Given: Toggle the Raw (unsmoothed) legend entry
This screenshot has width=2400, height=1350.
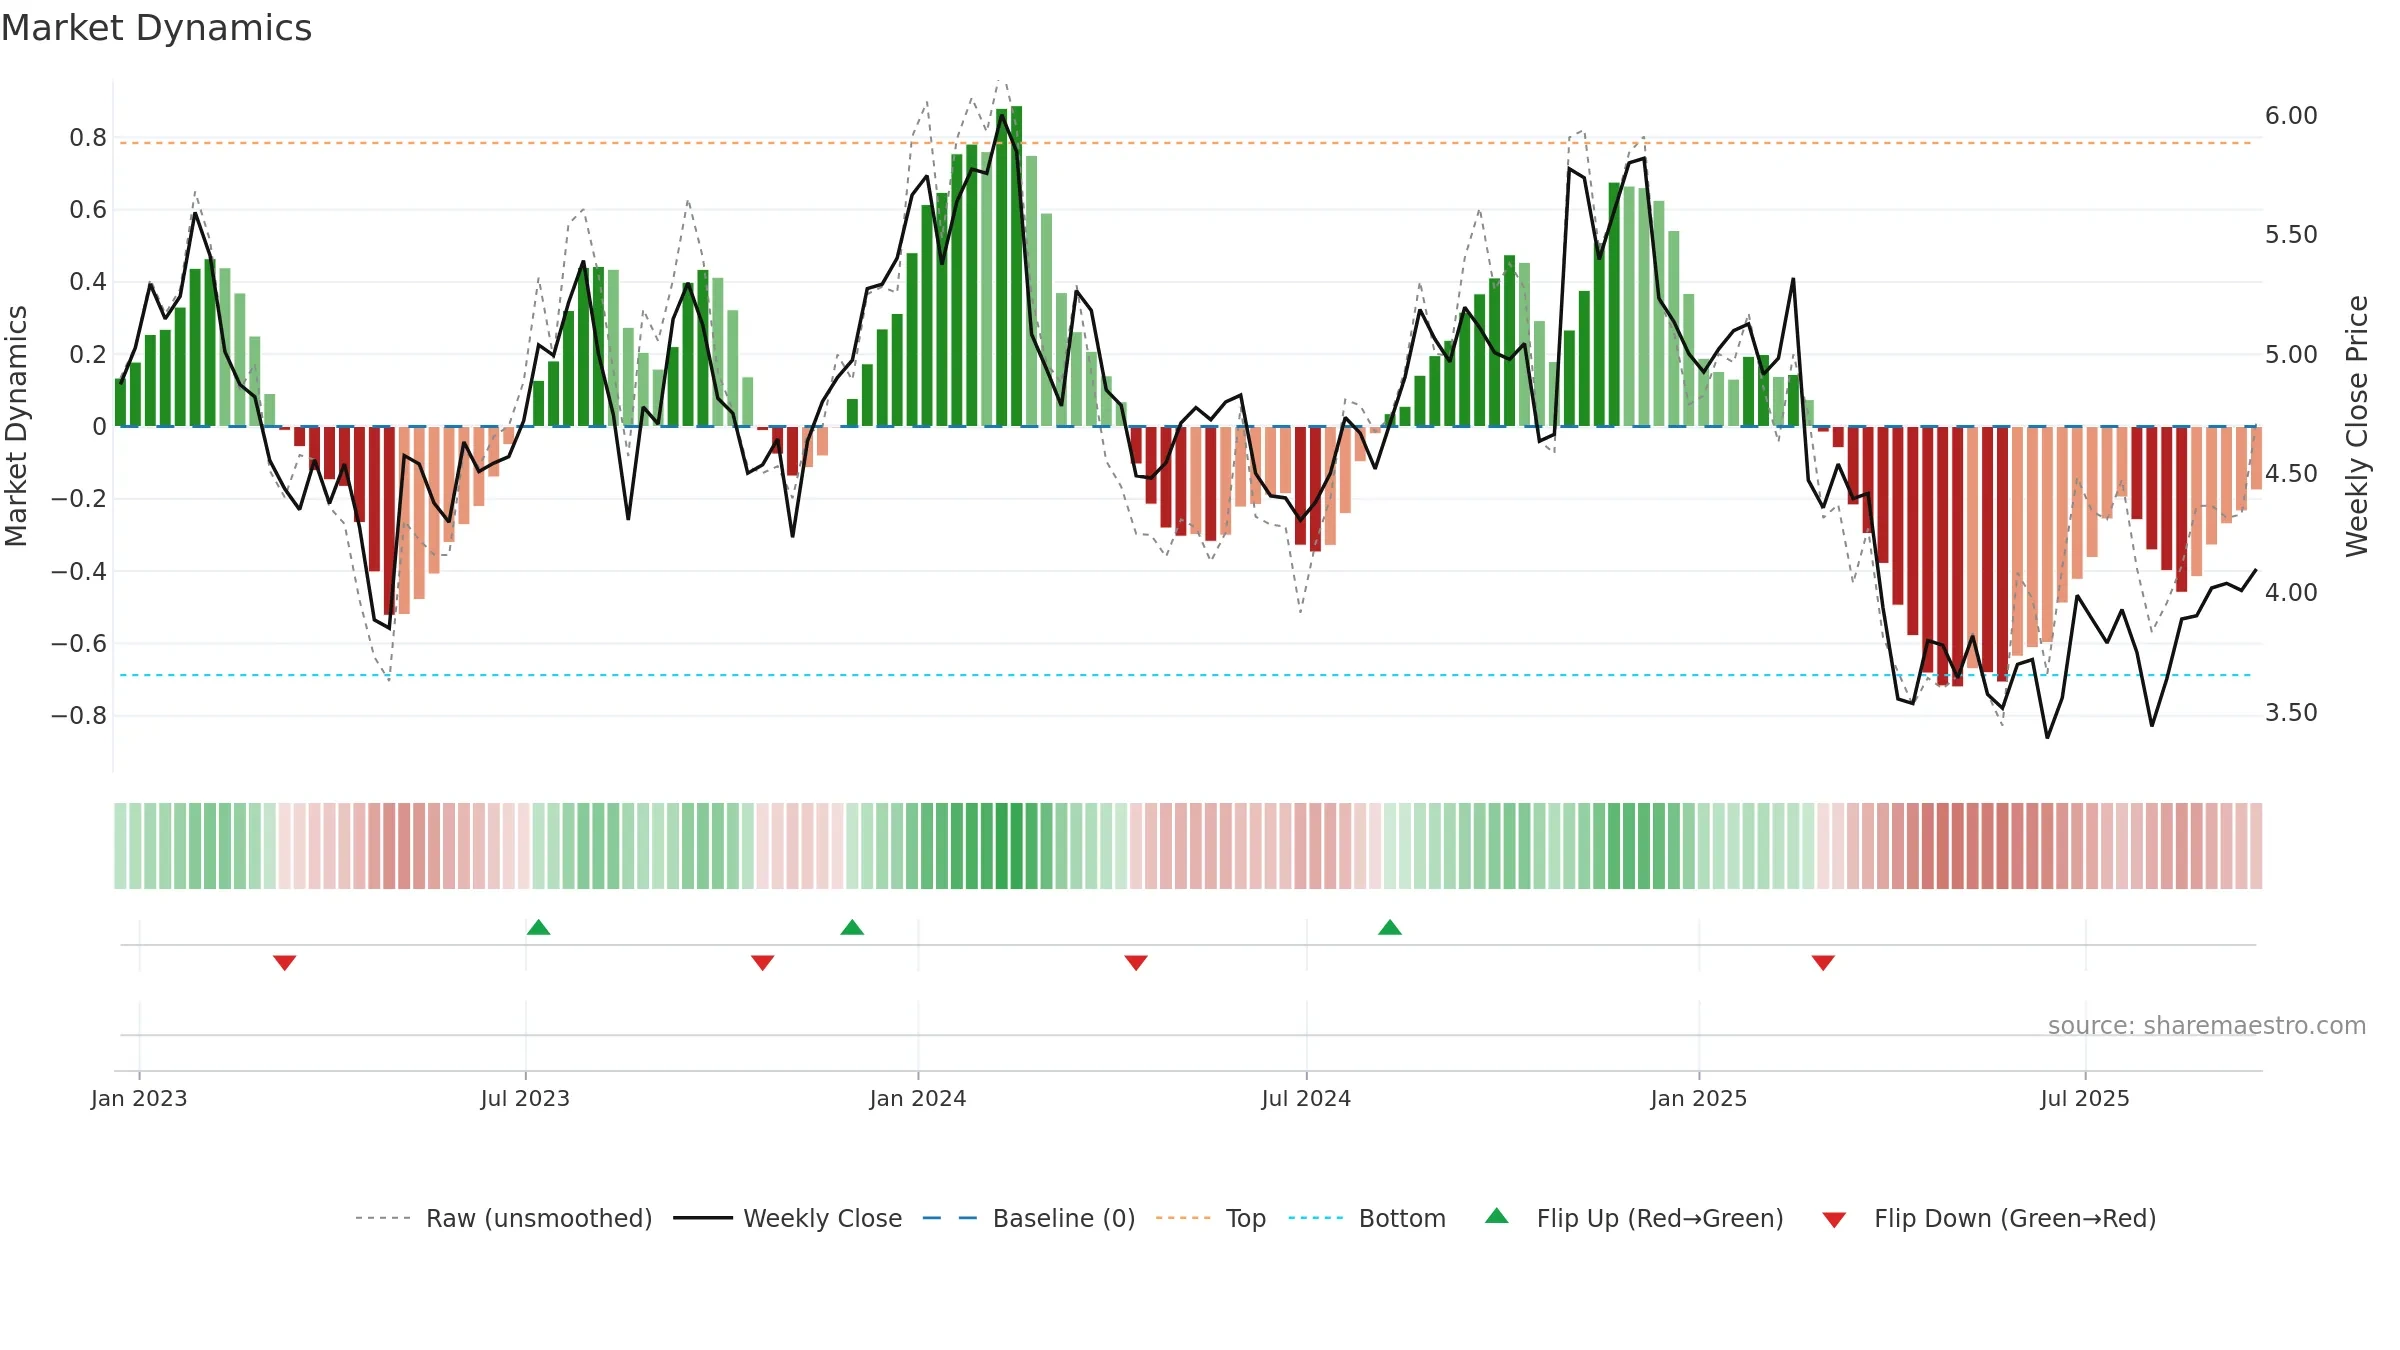Looking at the screenshot, I should click(x=503, y=1218).
